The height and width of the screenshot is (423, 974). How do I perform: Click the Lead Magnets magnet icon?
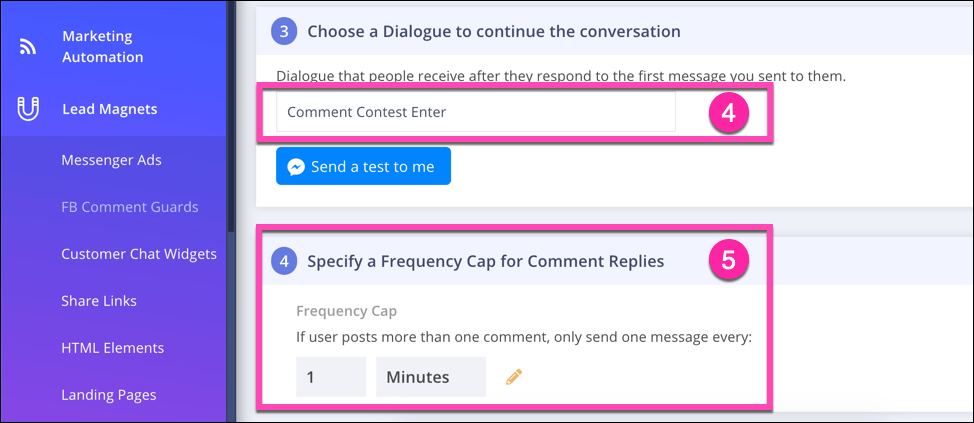pos(28,109)
